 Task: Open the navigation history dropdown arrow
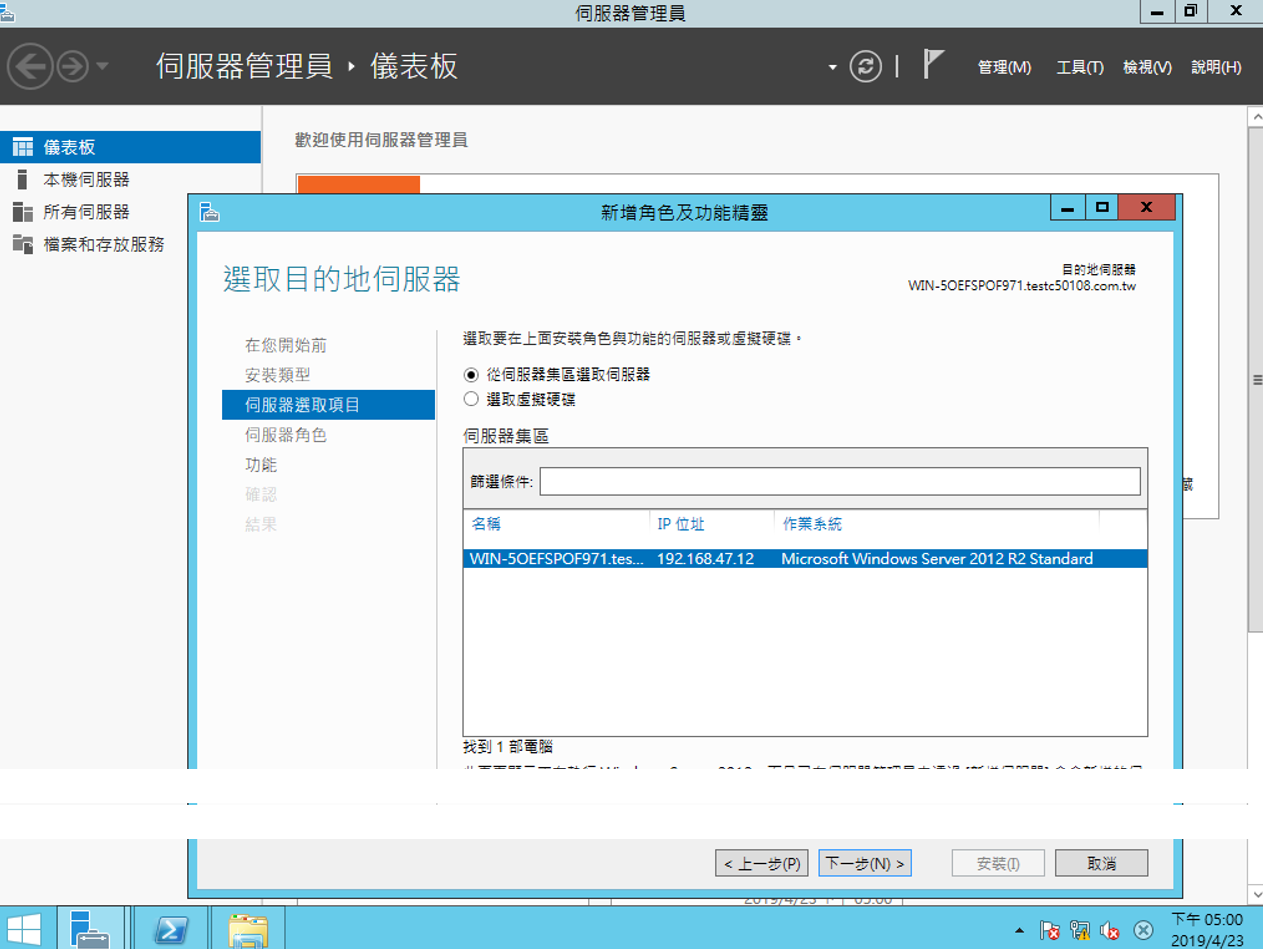(x=102, y=68)
